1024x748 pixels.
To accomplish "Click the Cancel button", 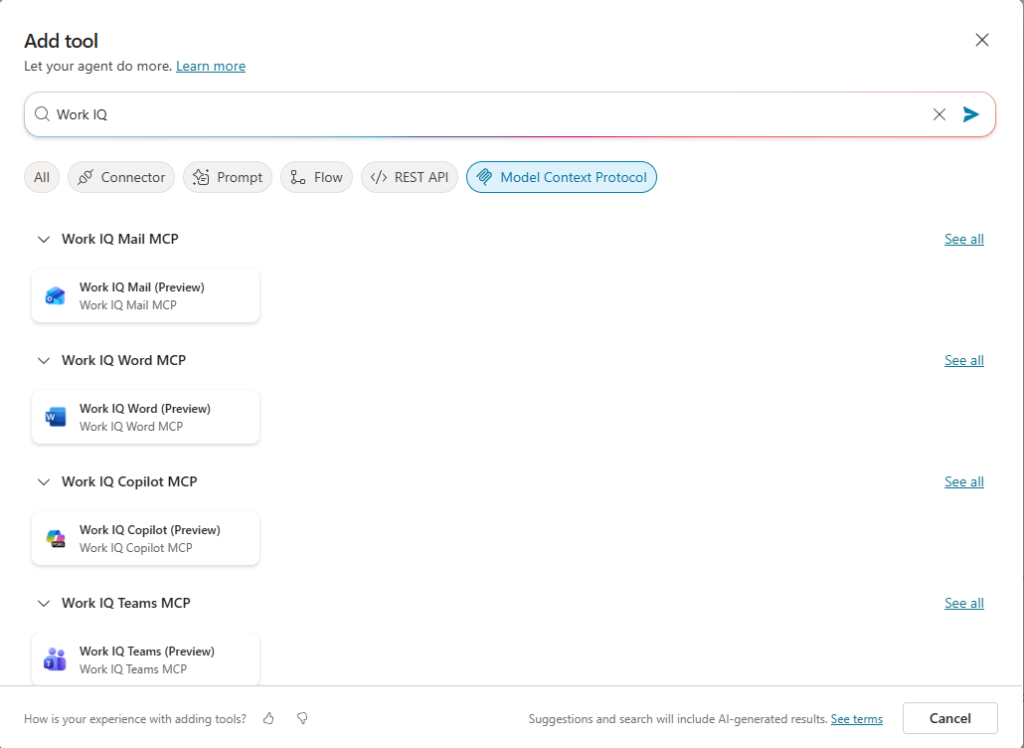I will pos(950,718).
